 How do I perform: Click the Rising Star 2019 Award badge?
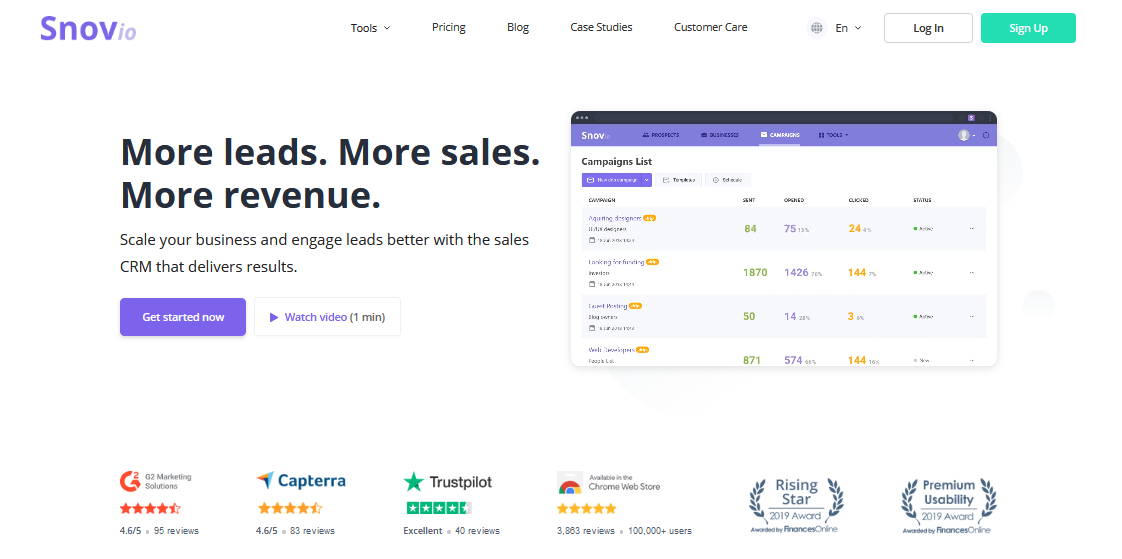point(796,505)
